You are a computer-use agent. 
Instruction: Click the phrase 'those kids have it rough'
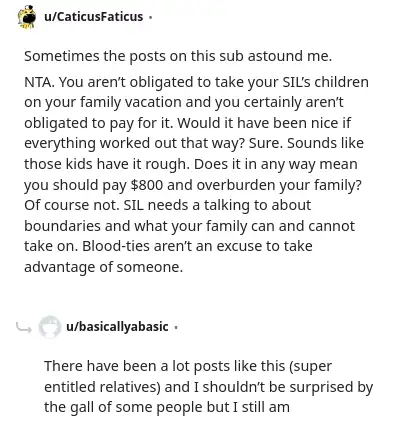tap(107, 164)
